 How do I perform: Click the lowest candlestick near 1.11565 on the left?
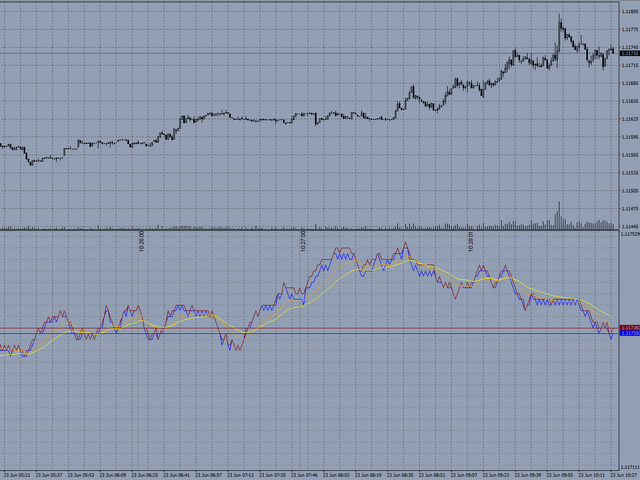pyautogui.click(x=31, y=163)
